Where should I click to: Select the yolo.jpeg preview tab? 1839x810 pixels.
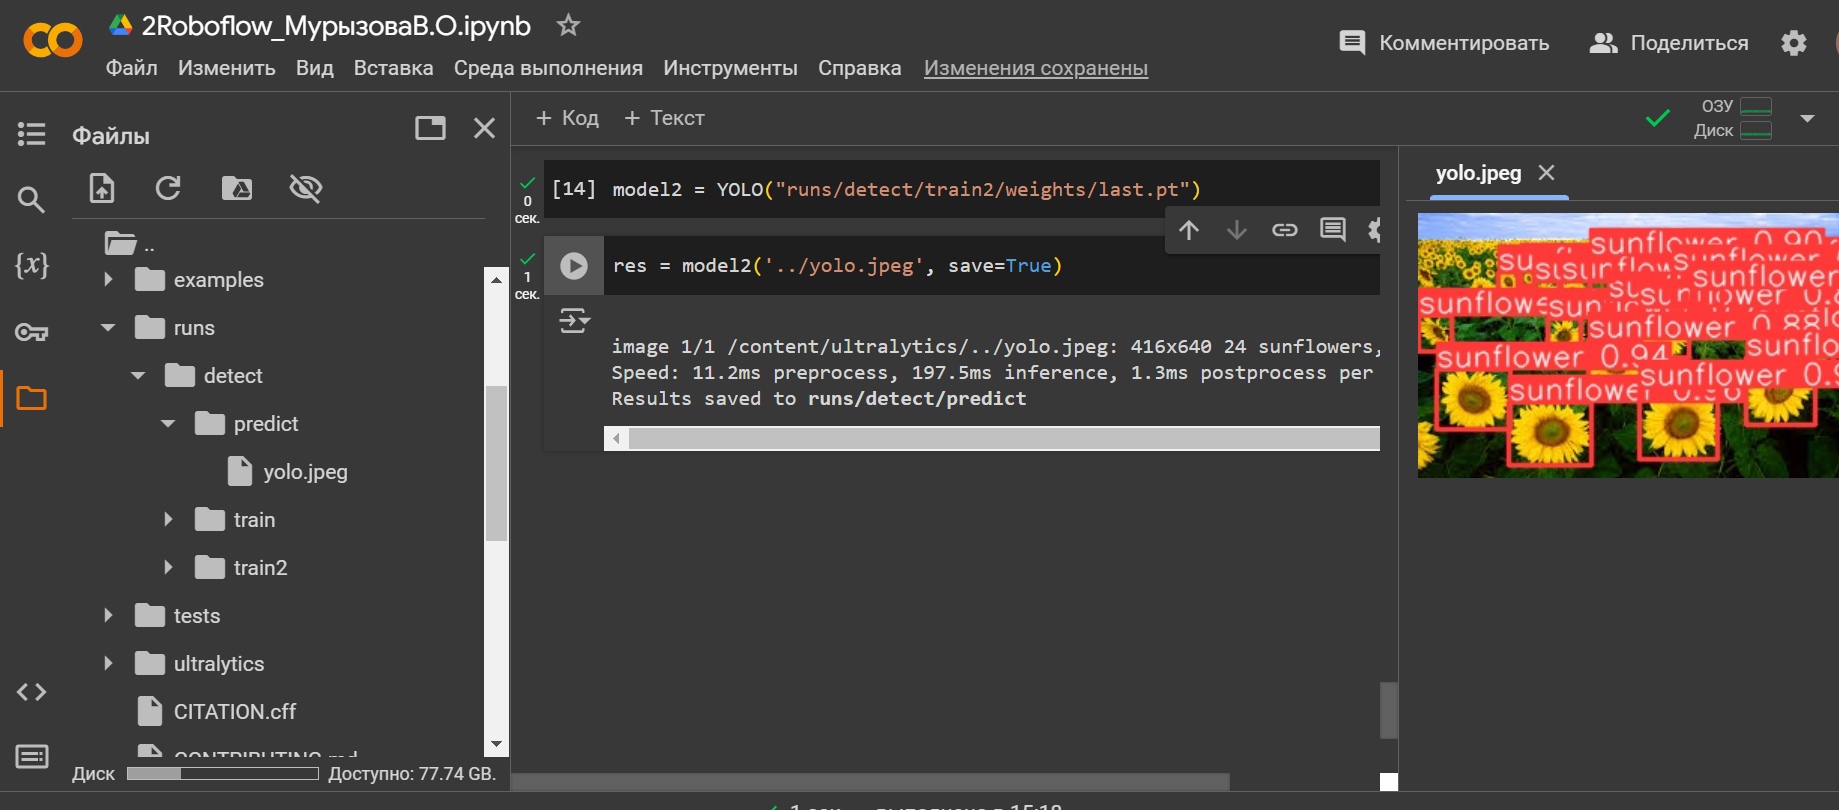coord(1478,173)
